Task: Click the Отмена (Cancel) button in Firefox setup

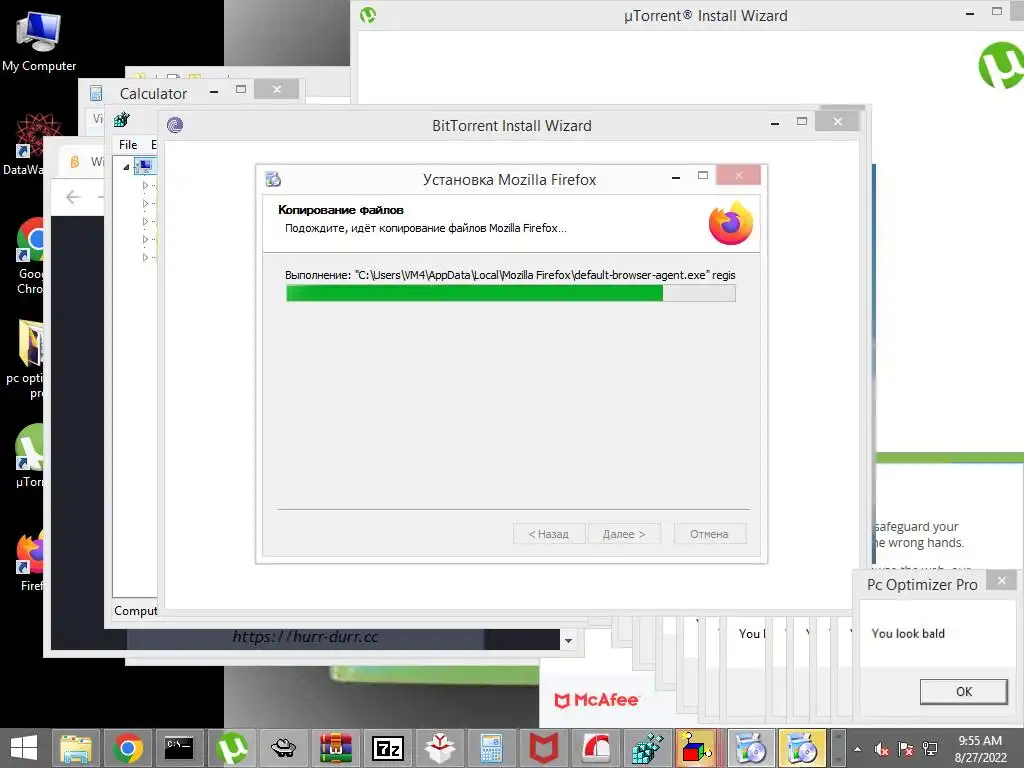Action: pos(709,534)
